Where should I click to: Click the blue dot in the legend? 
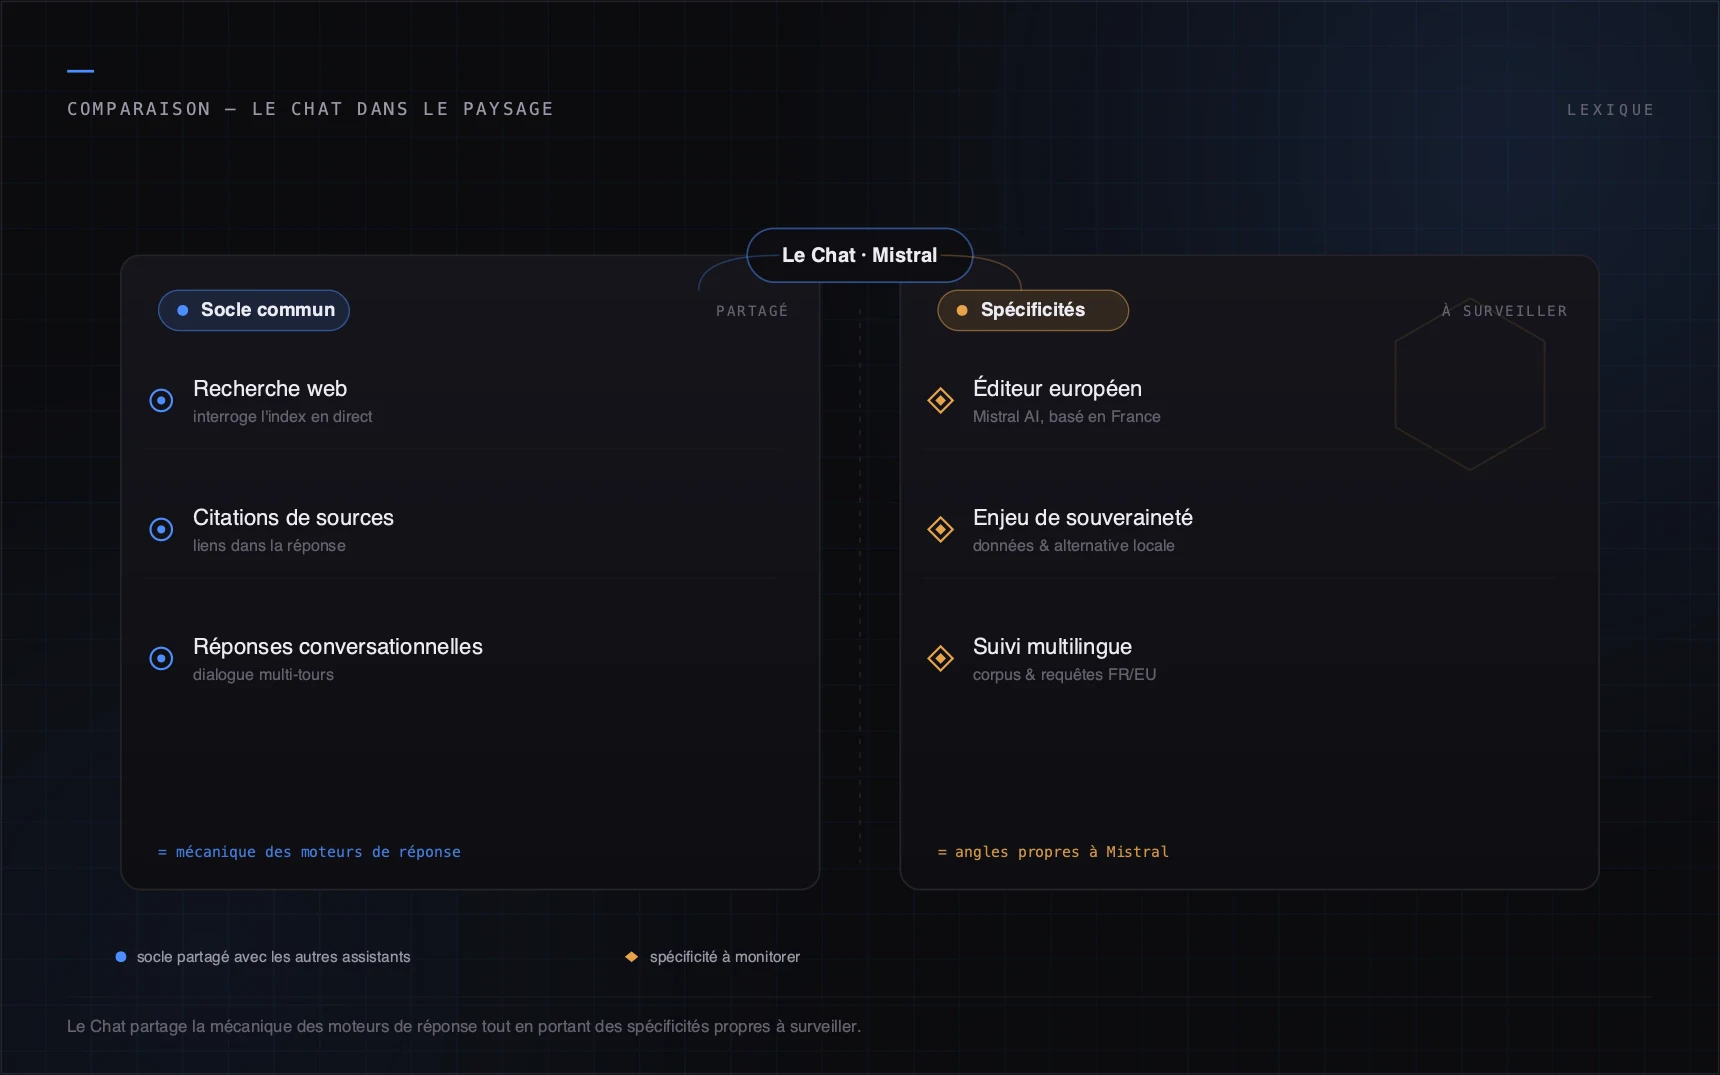pos(121,957)
